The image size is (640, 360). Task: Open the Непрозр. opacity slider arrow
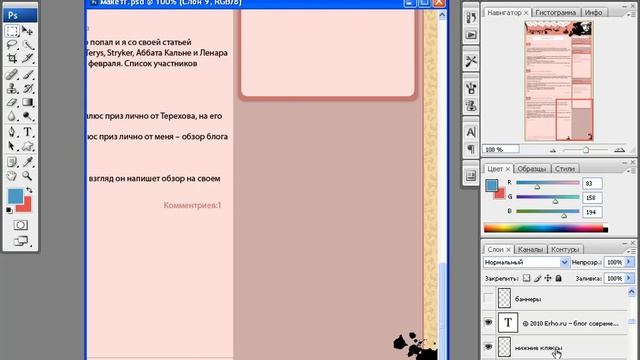point(629,262)
